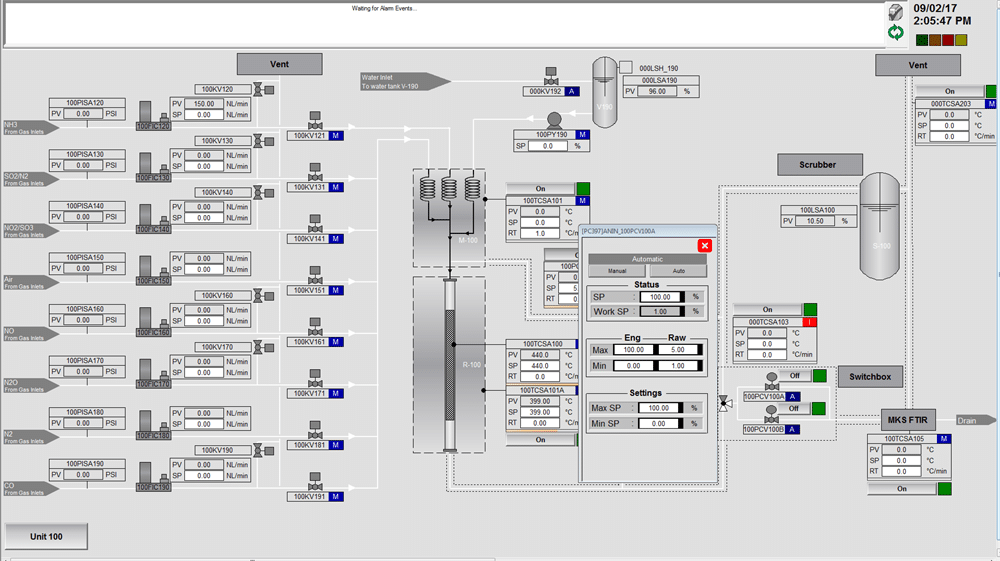Open the Switchbox button
The image size is (1000, 561).
point(870,377)
